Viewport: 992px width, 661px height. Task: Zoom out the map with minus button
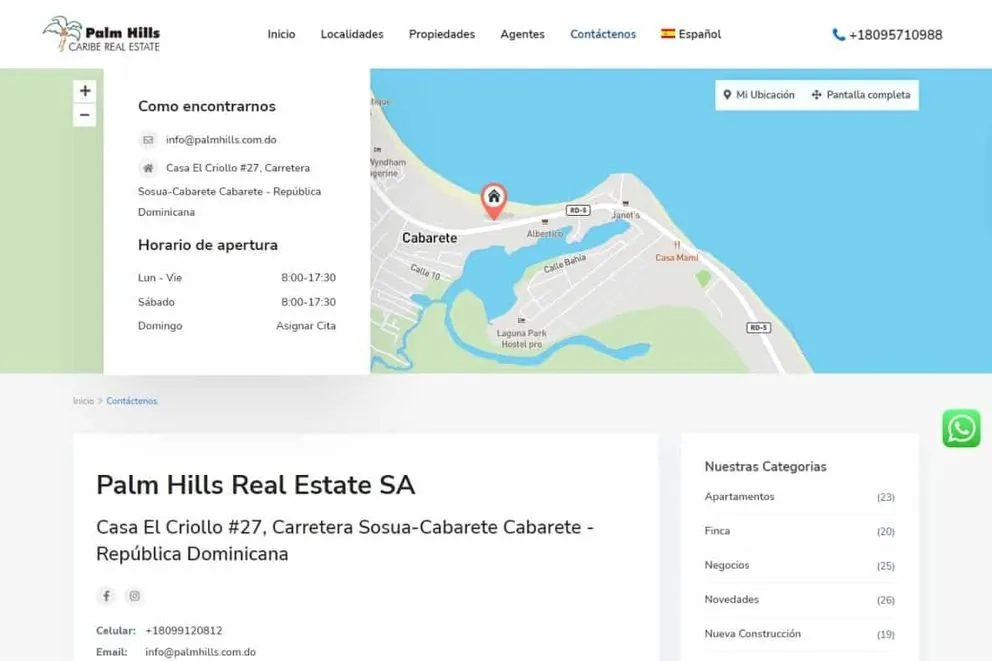click(x=85, y=115)
